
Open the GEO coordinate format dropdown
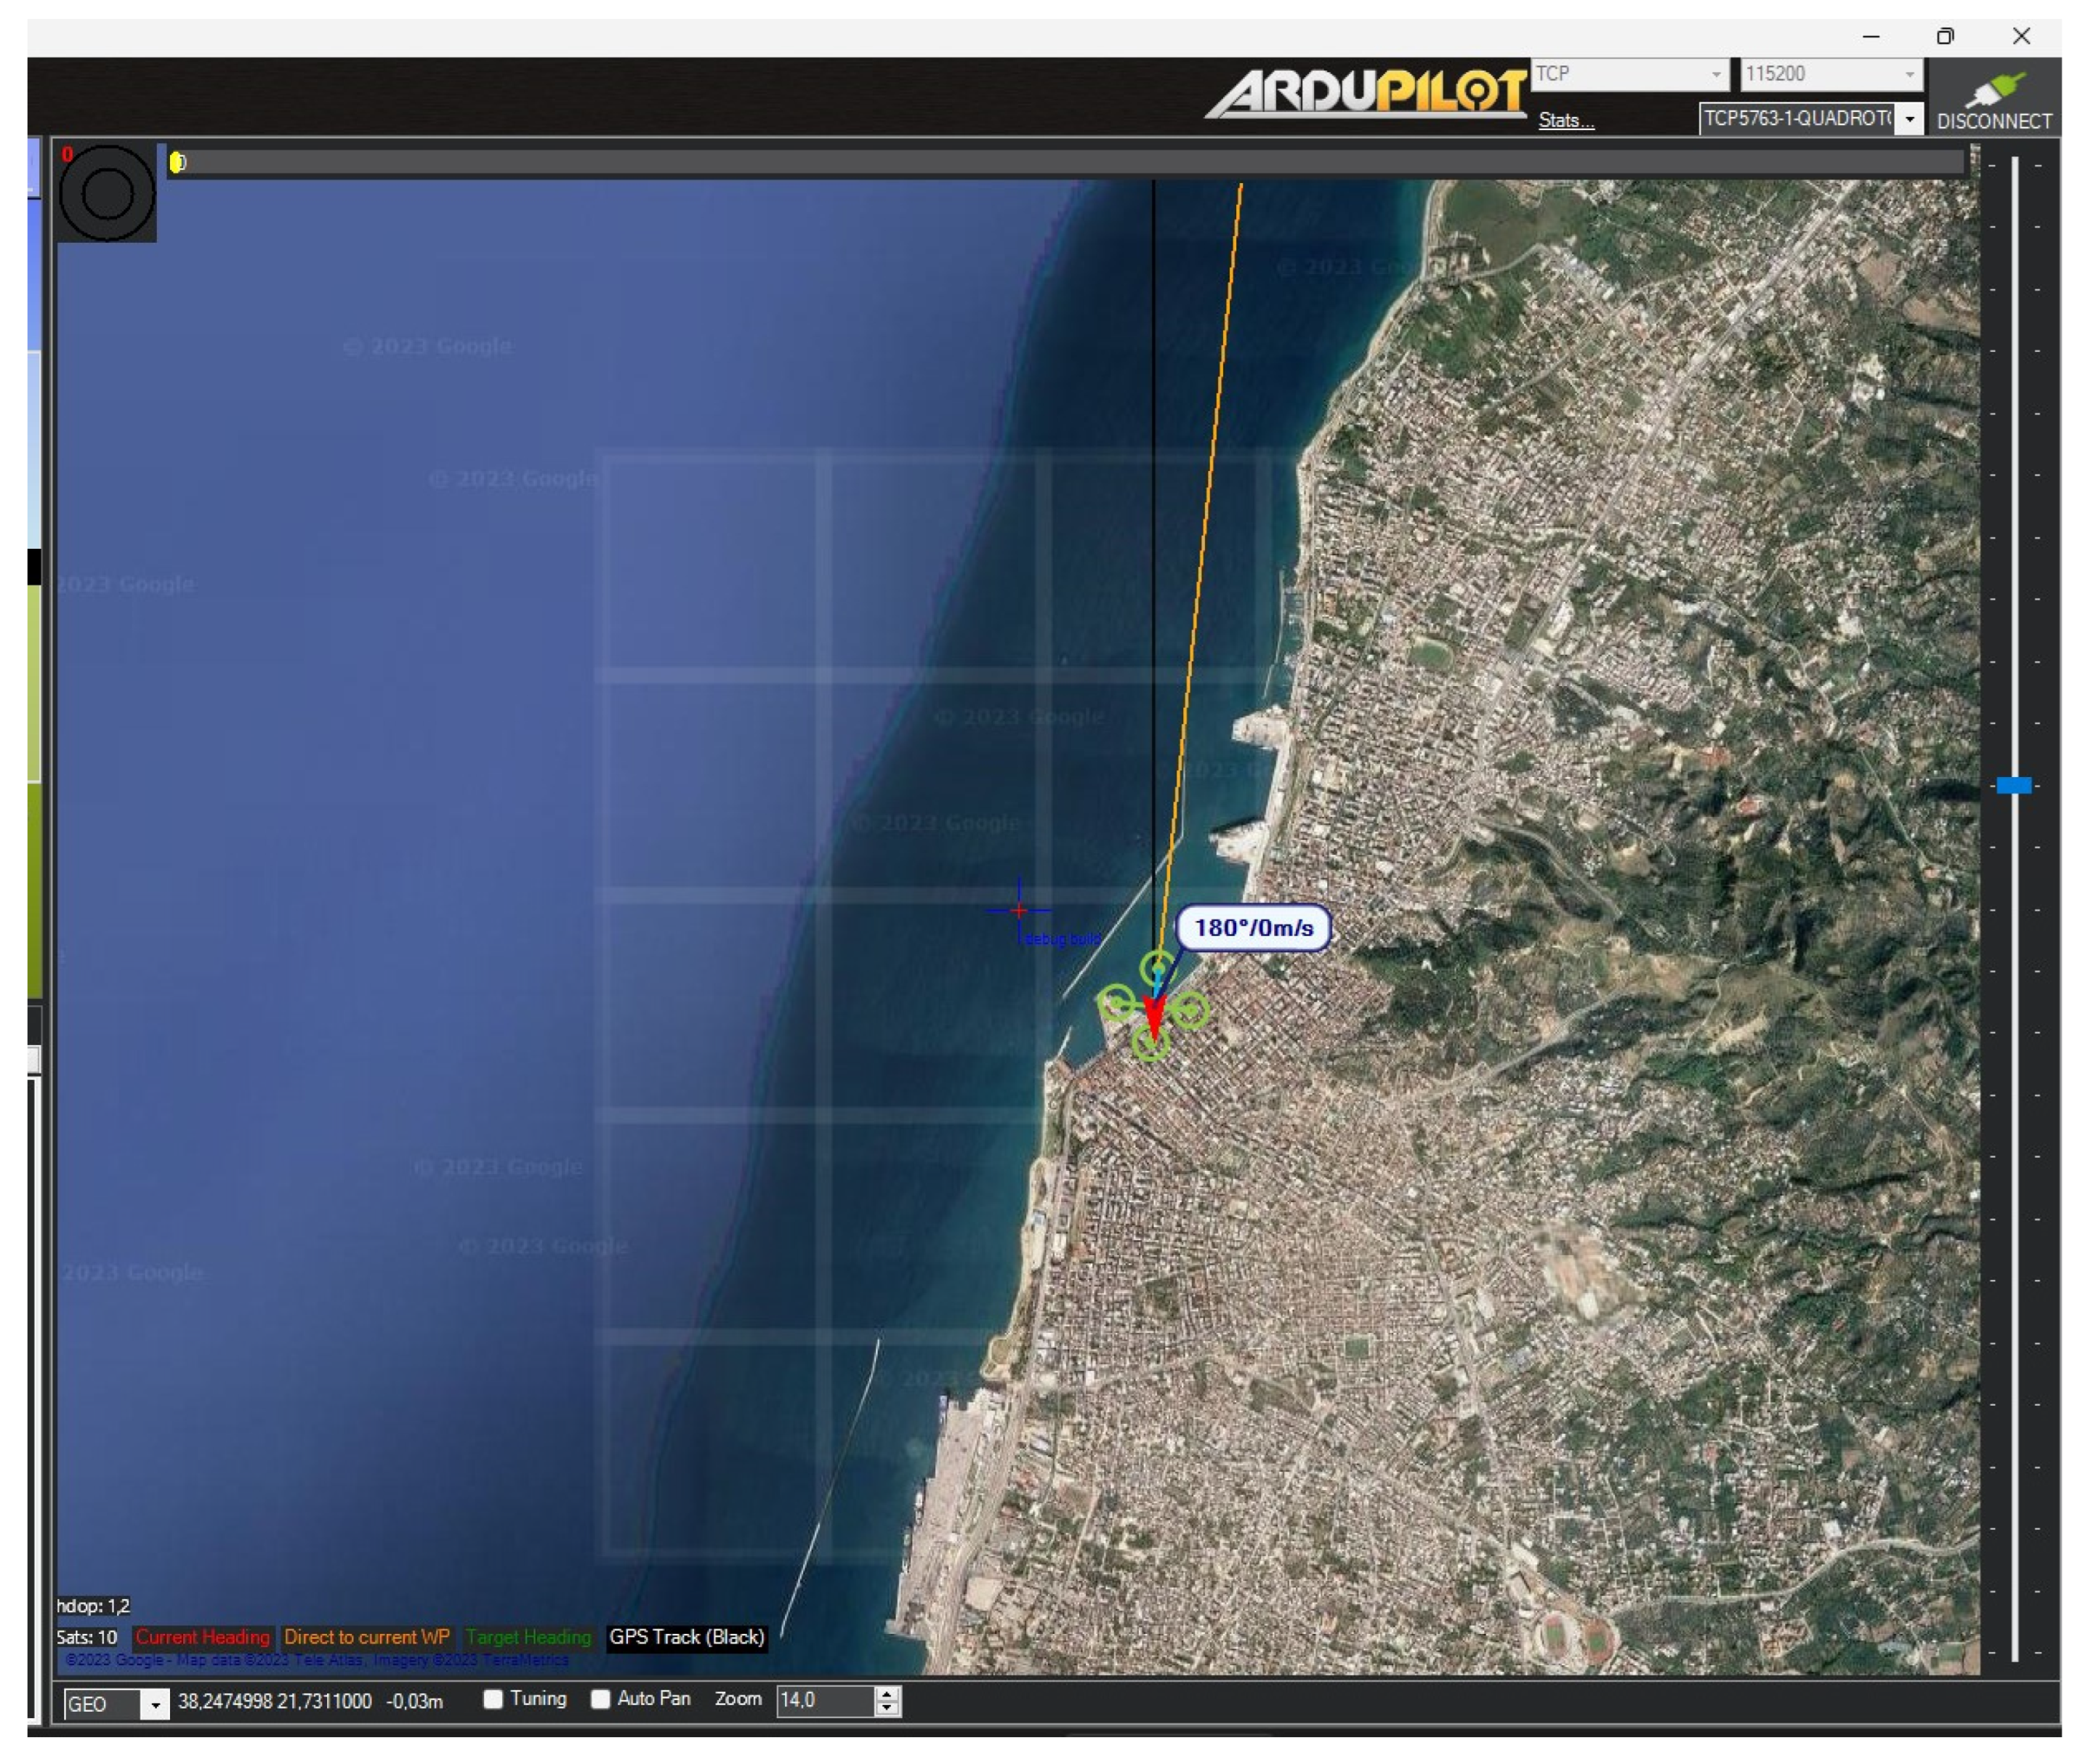[155, 1704]
